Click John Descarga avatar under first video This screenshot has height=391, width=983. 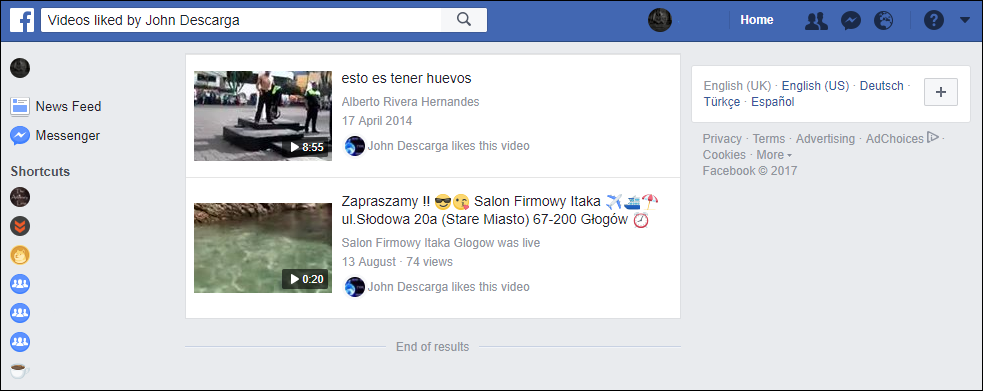click(355, 146)
